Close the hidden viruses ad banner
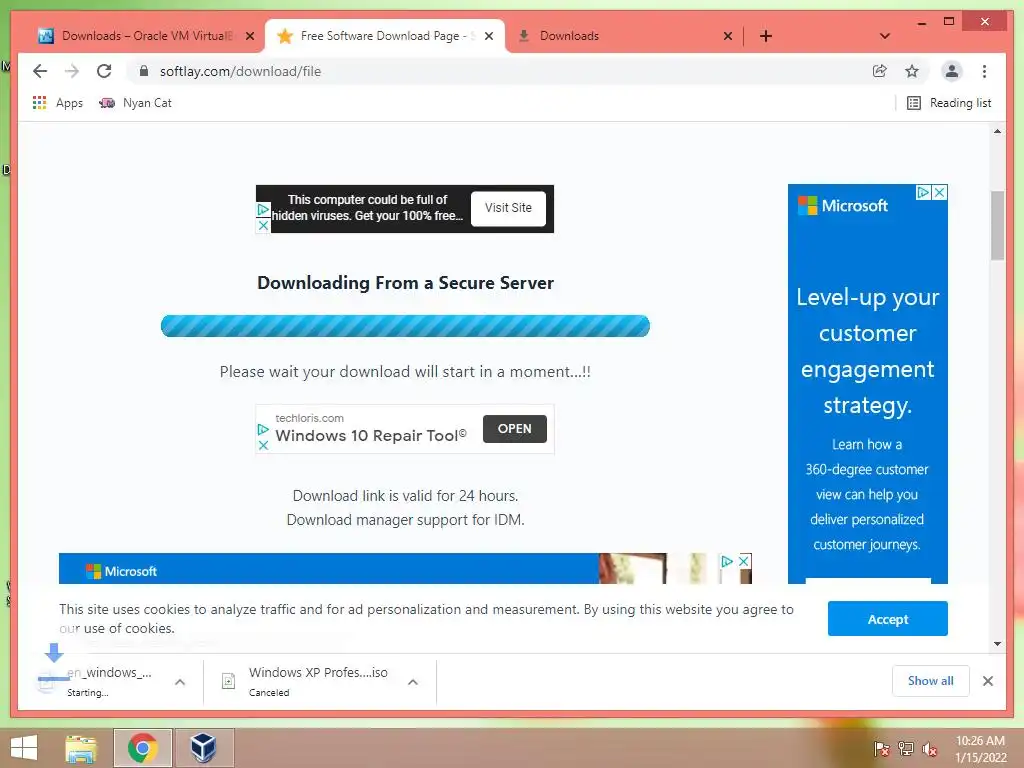This screenshot has height=768, width=1024. [x=263, y=225]
